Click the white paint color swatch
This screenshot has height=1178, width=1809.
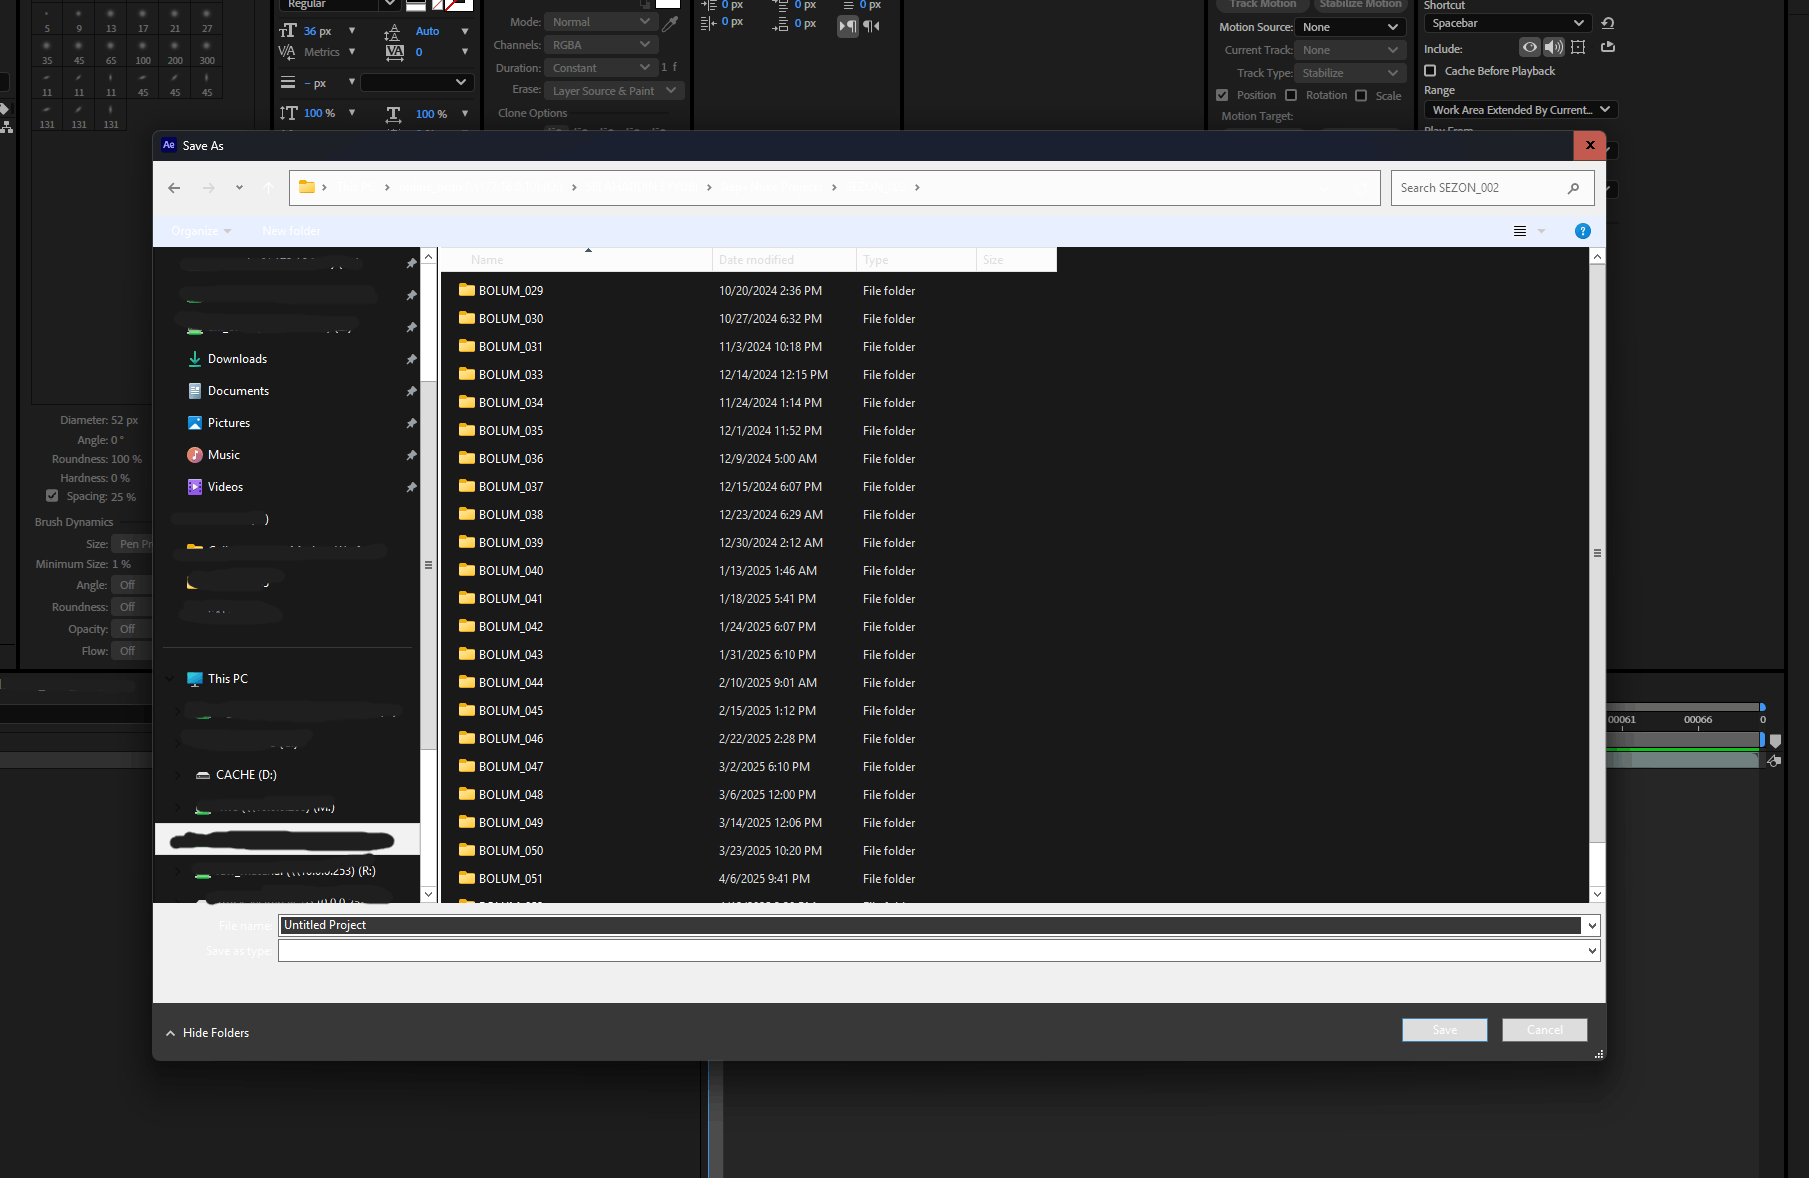coord(668,4)
